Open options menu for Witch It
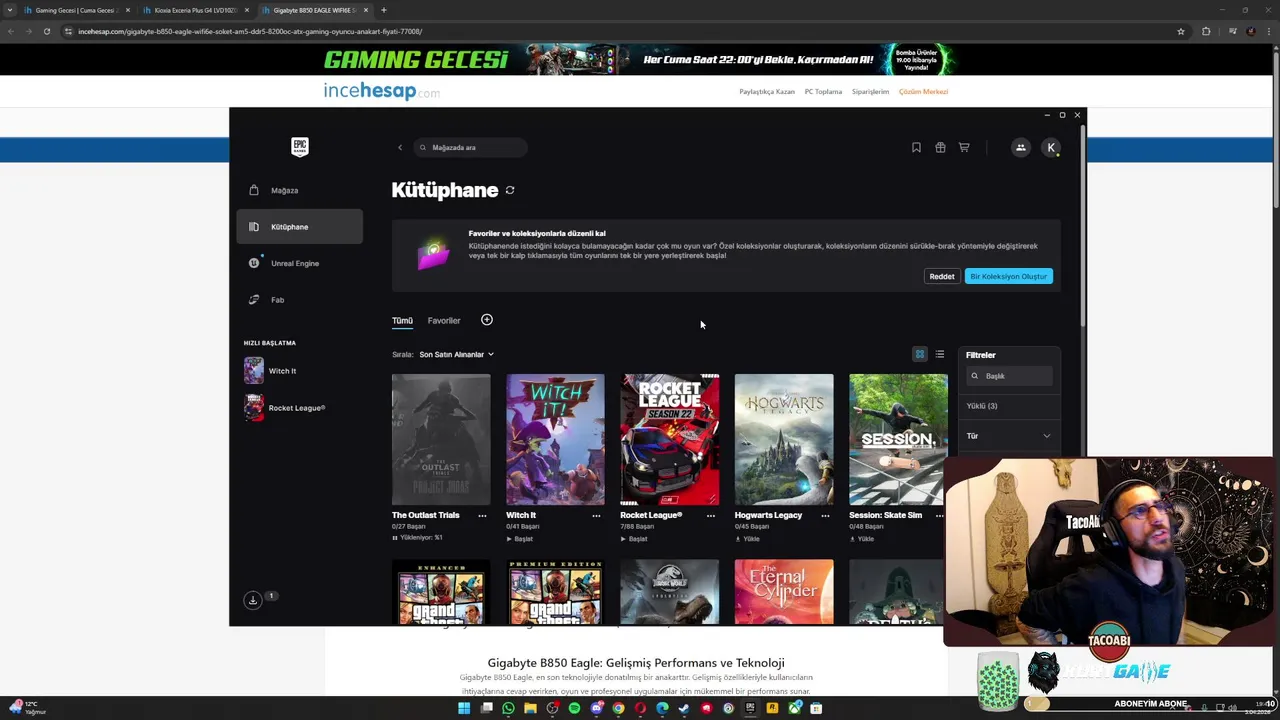The image size is (1280, 720). click(596, 516)
